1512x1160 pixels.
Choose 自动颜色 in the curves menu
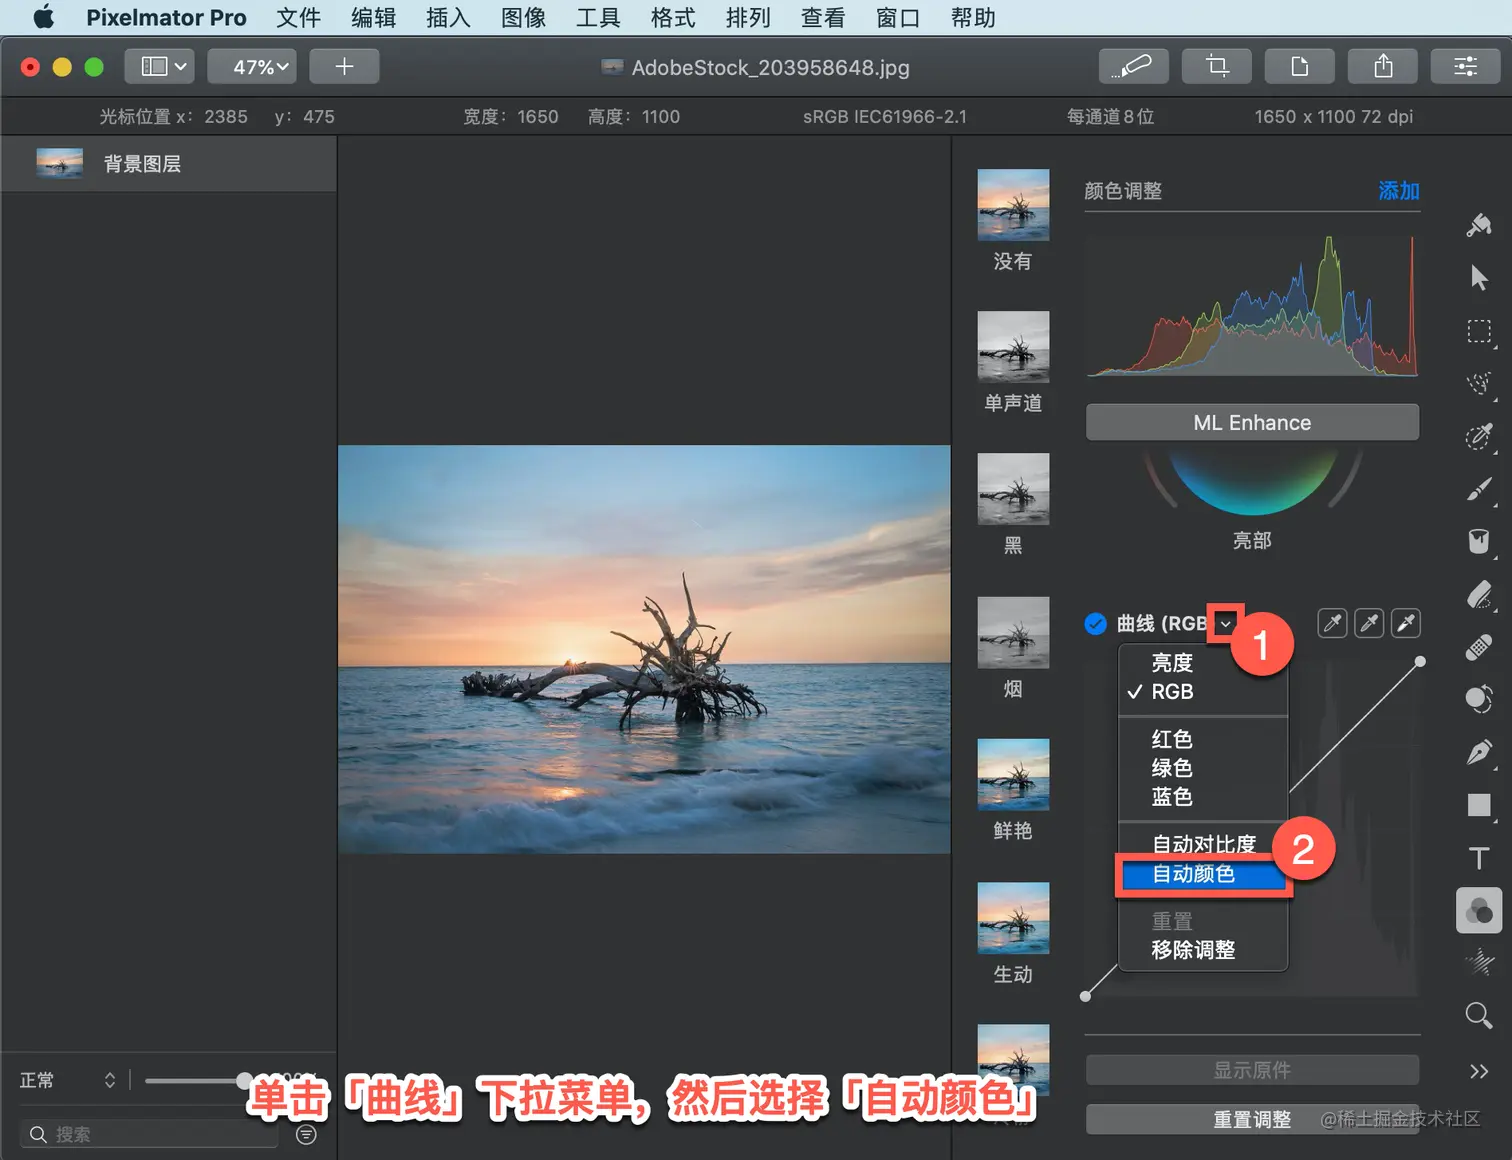(x=1203, y=874)
